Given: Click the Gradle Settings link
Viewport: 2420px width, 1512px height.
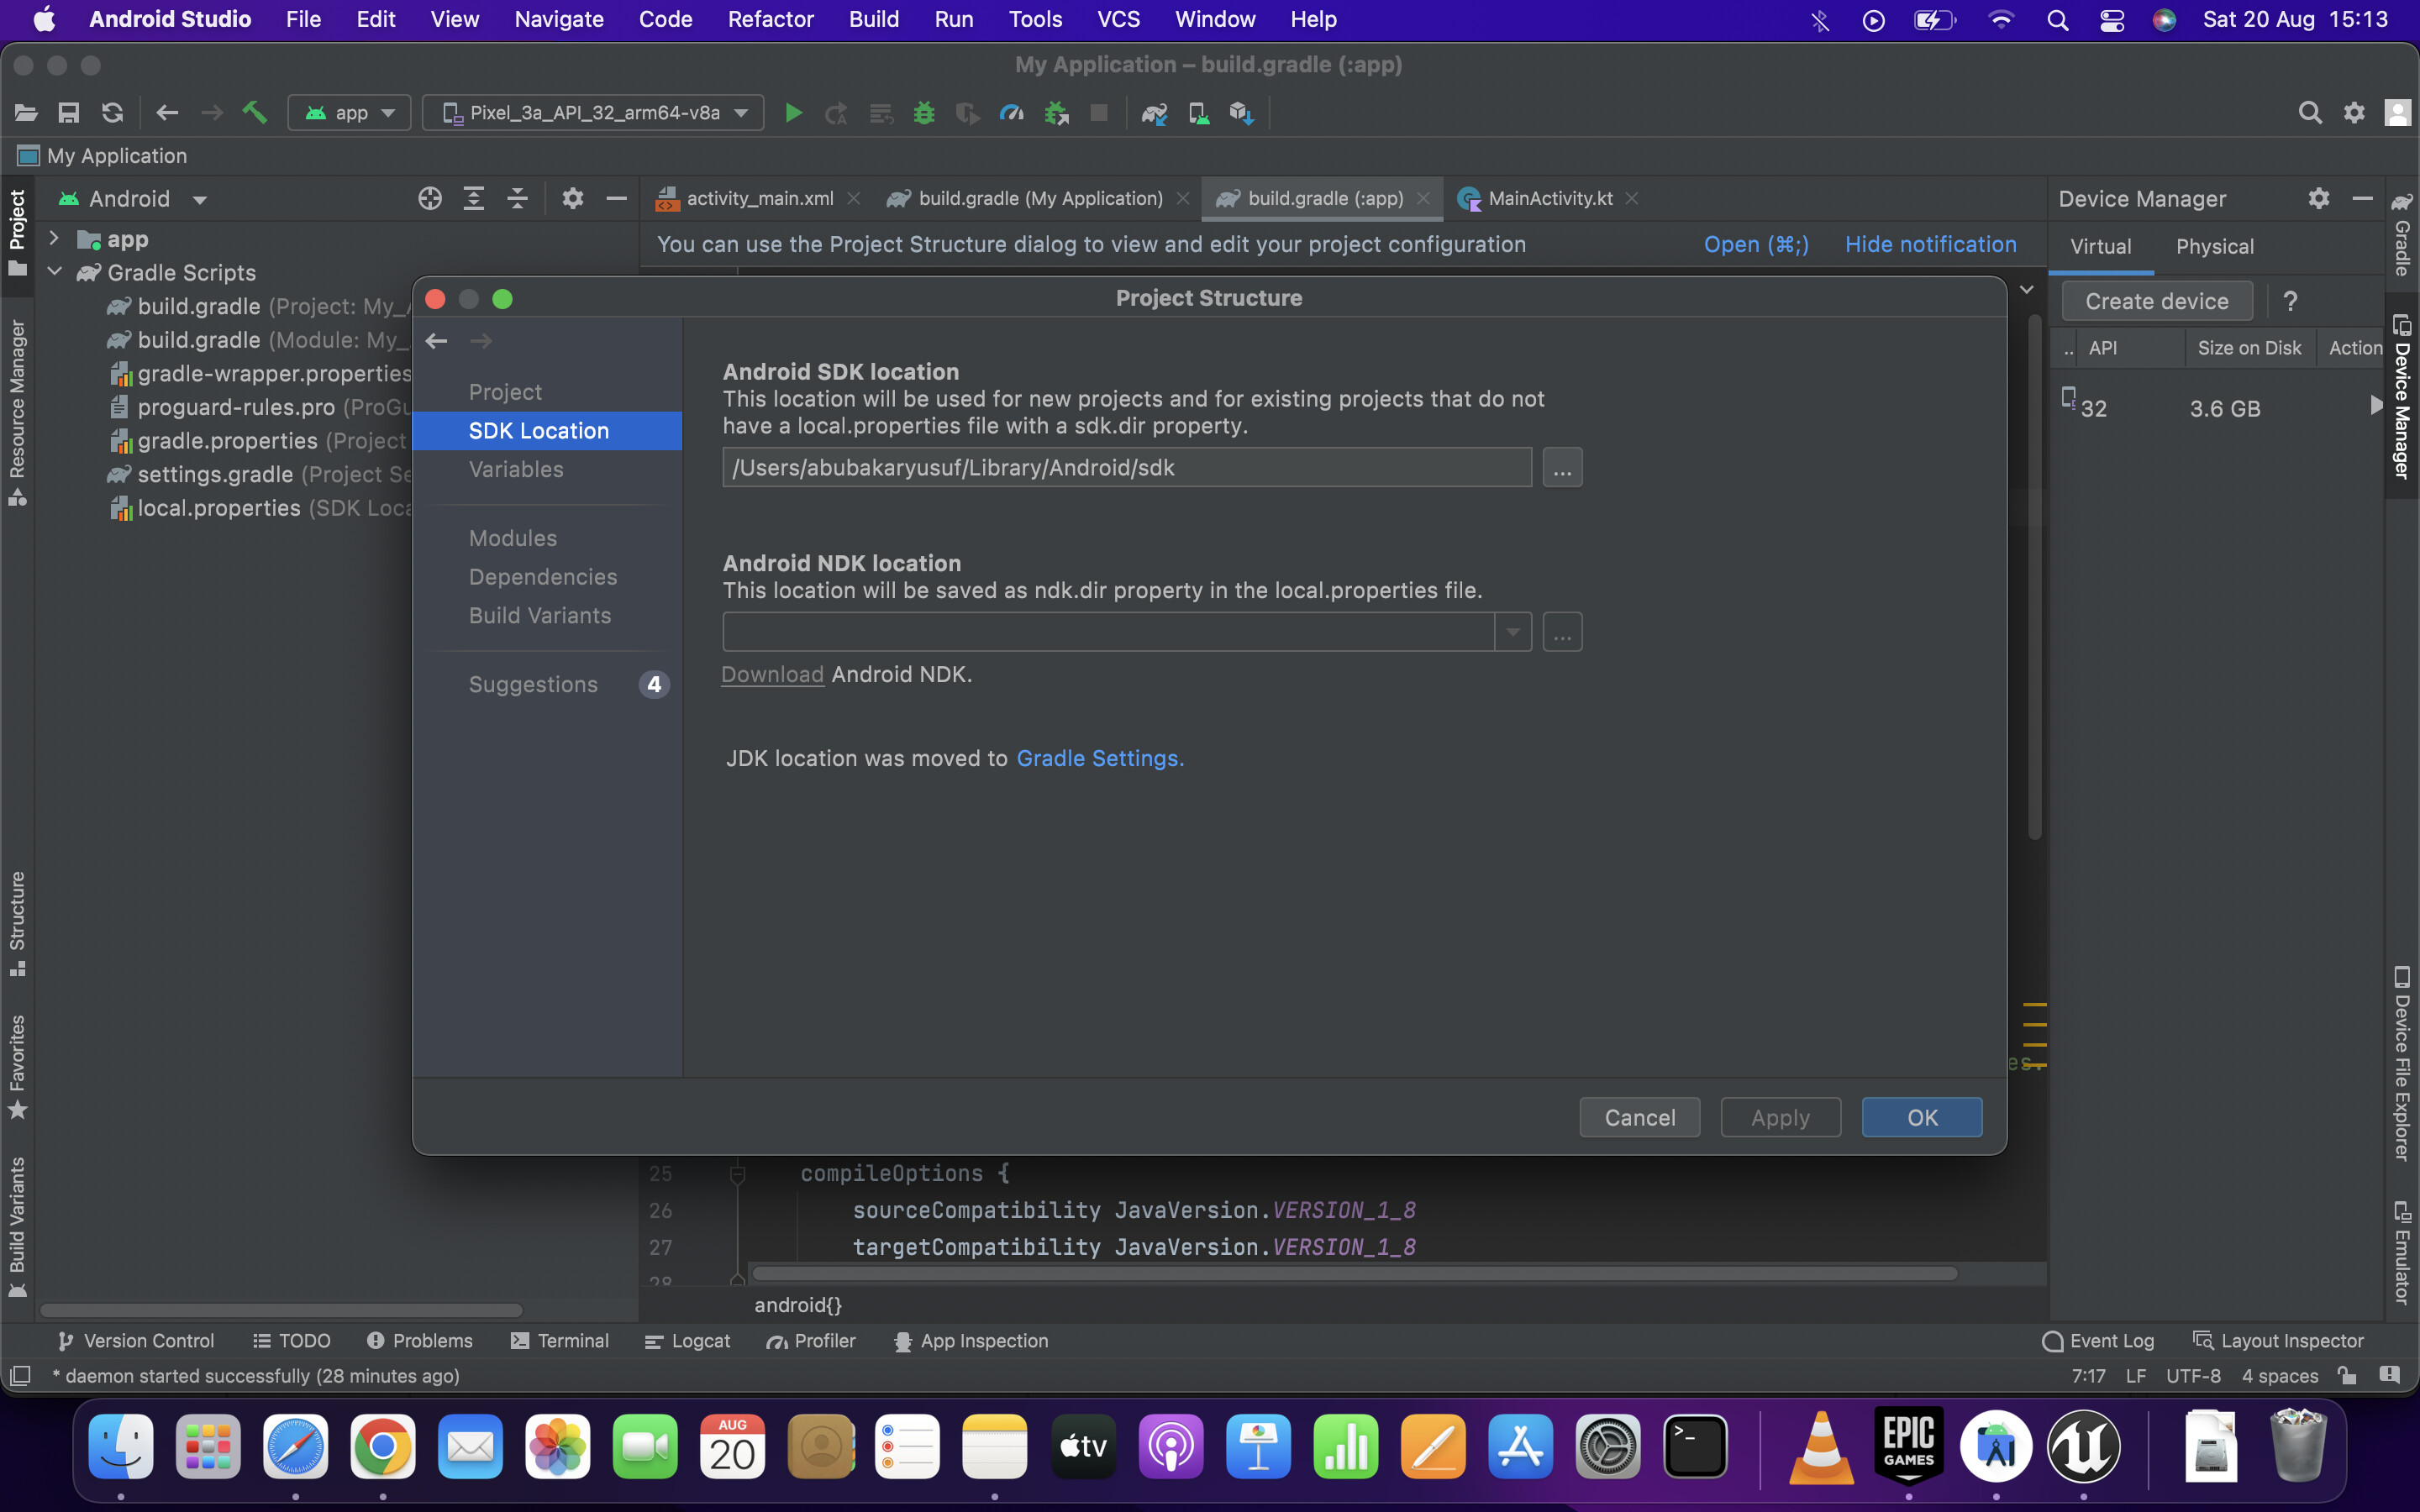Looking at the screenshot, I should (1099, 758).
